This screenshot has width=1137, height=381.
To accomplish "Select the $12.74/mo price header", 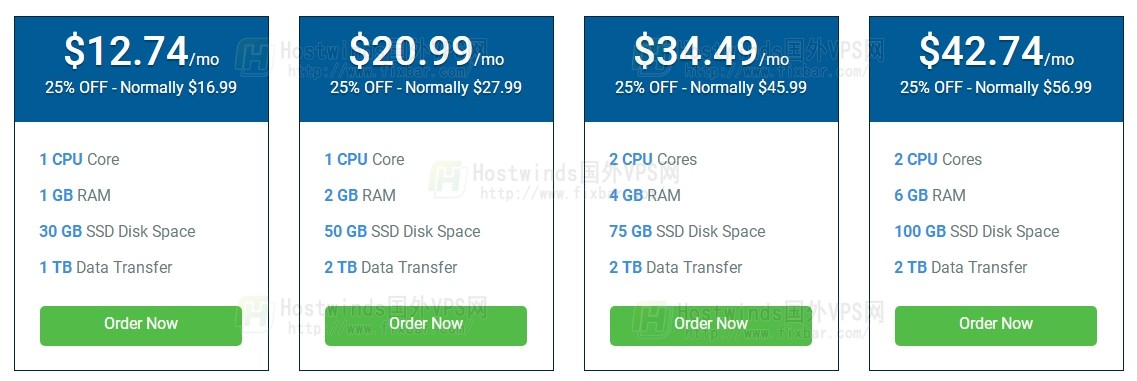I will pyautogui.click(x=141, y=51).
